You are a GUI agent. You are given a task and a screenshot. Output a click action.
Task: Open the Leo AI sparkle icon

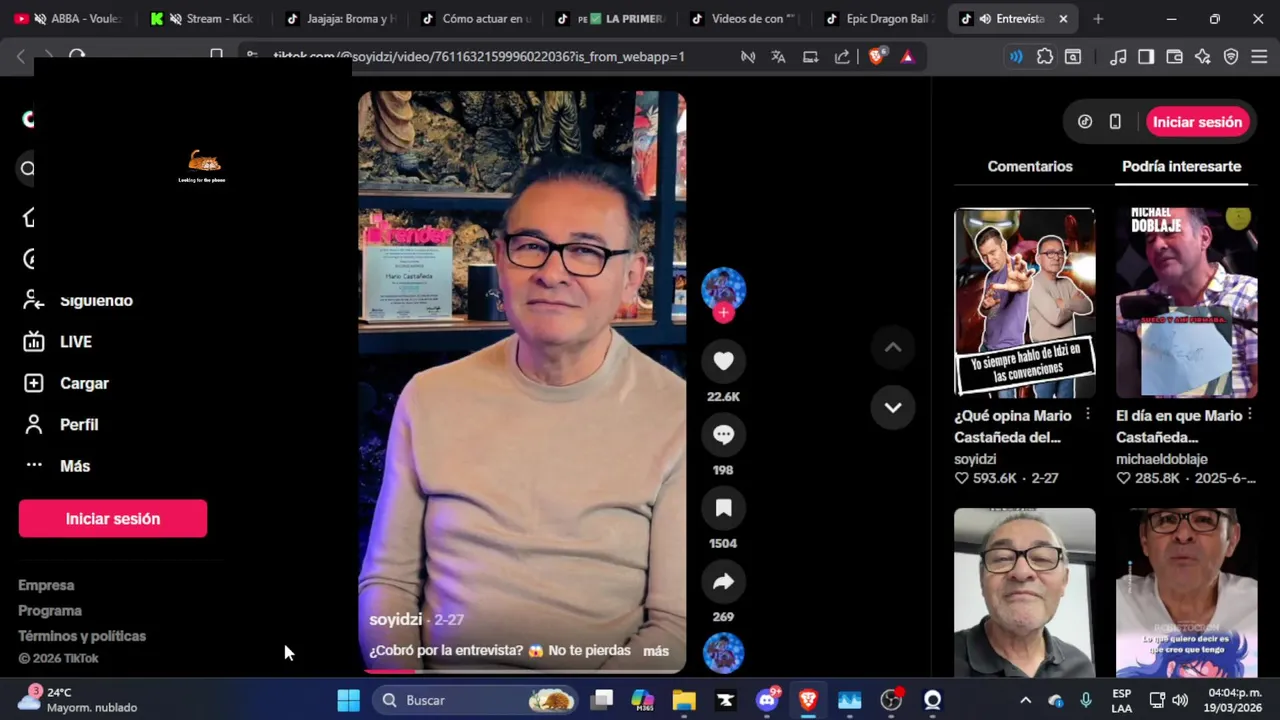1203,57
